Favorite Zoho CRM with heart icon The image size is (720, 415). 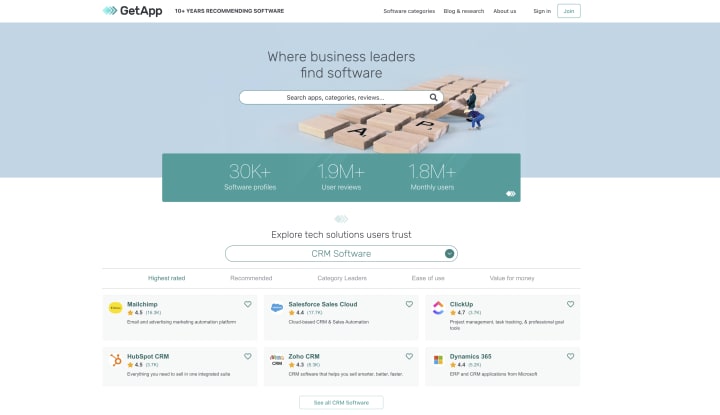[409, 356]
